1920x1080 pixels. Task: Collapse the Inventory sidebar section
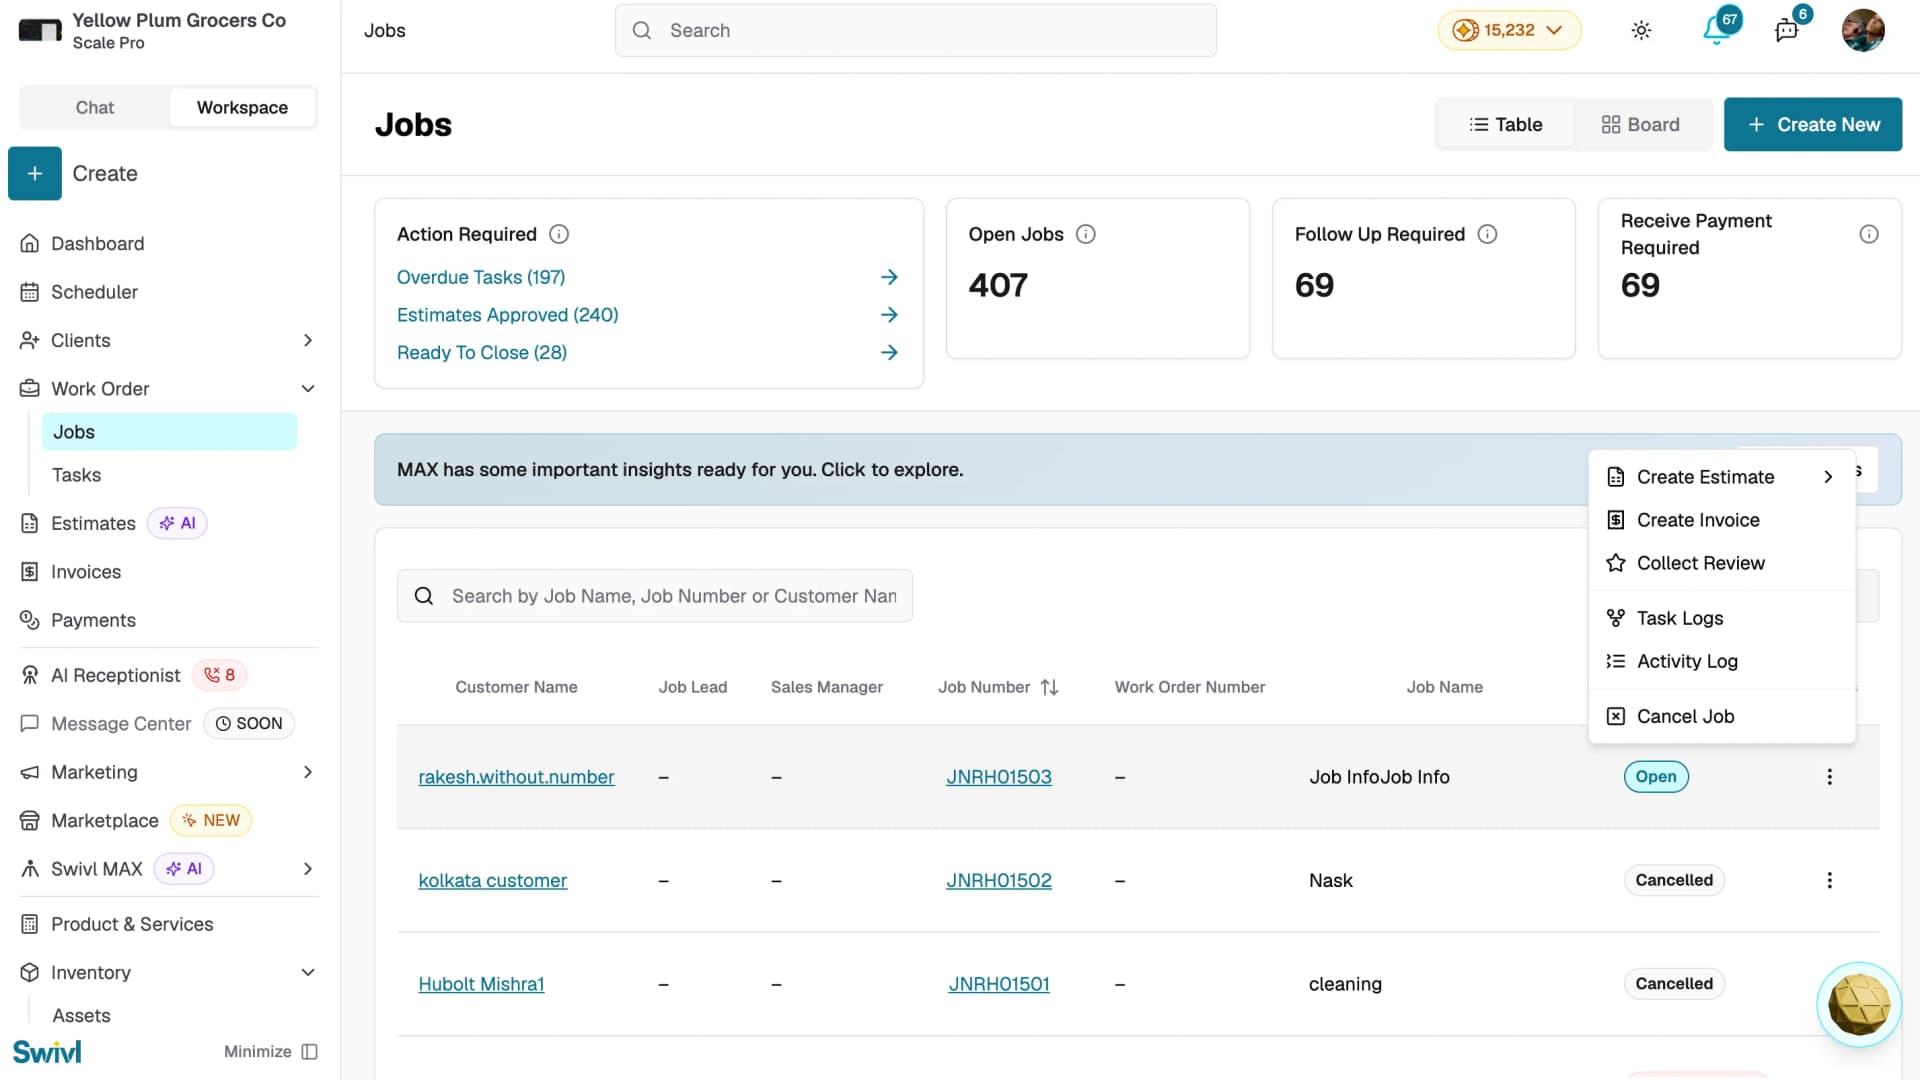(308, 972)
